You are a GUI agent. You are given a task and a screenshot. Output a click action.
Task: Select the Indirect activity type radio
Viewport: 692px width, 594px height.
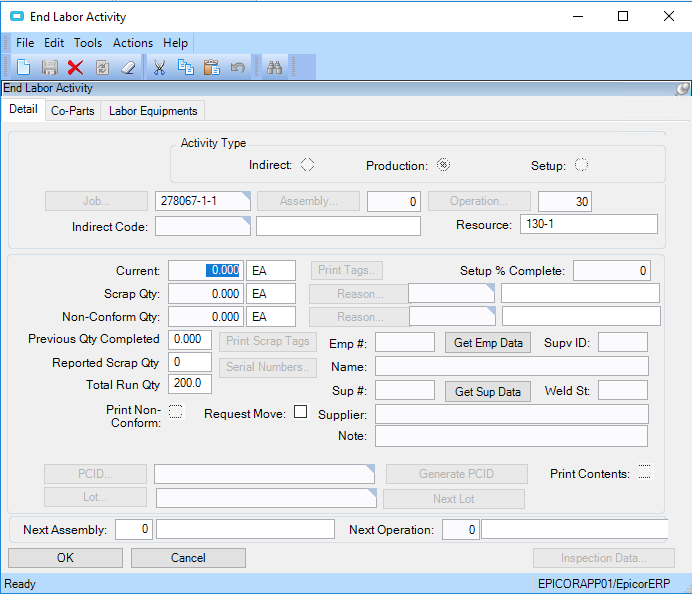click(307, 165)
